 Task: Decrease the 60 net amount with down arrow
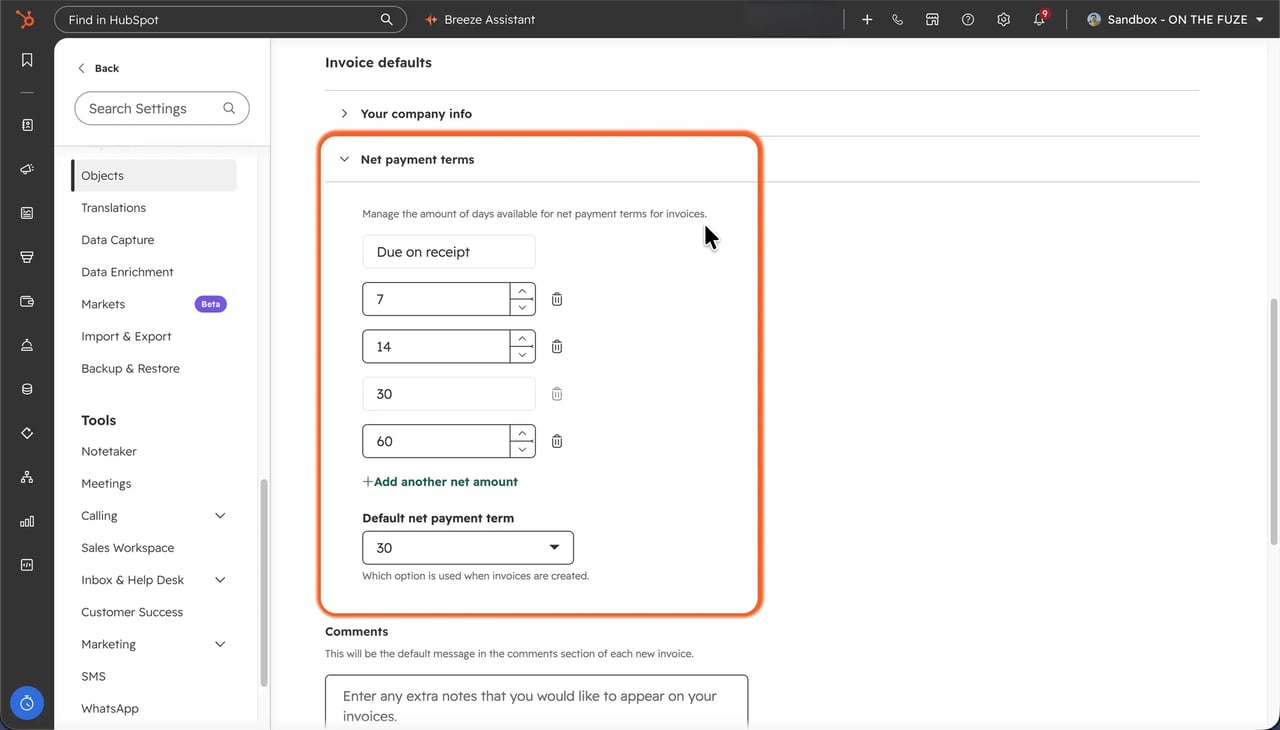[x=522, y=449]
